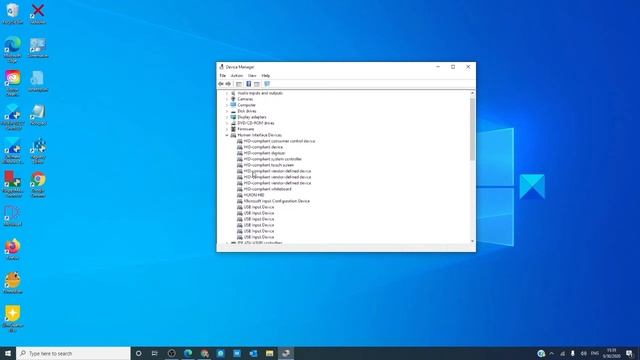Select HID-compliant system controller entry

pos(273,159)
